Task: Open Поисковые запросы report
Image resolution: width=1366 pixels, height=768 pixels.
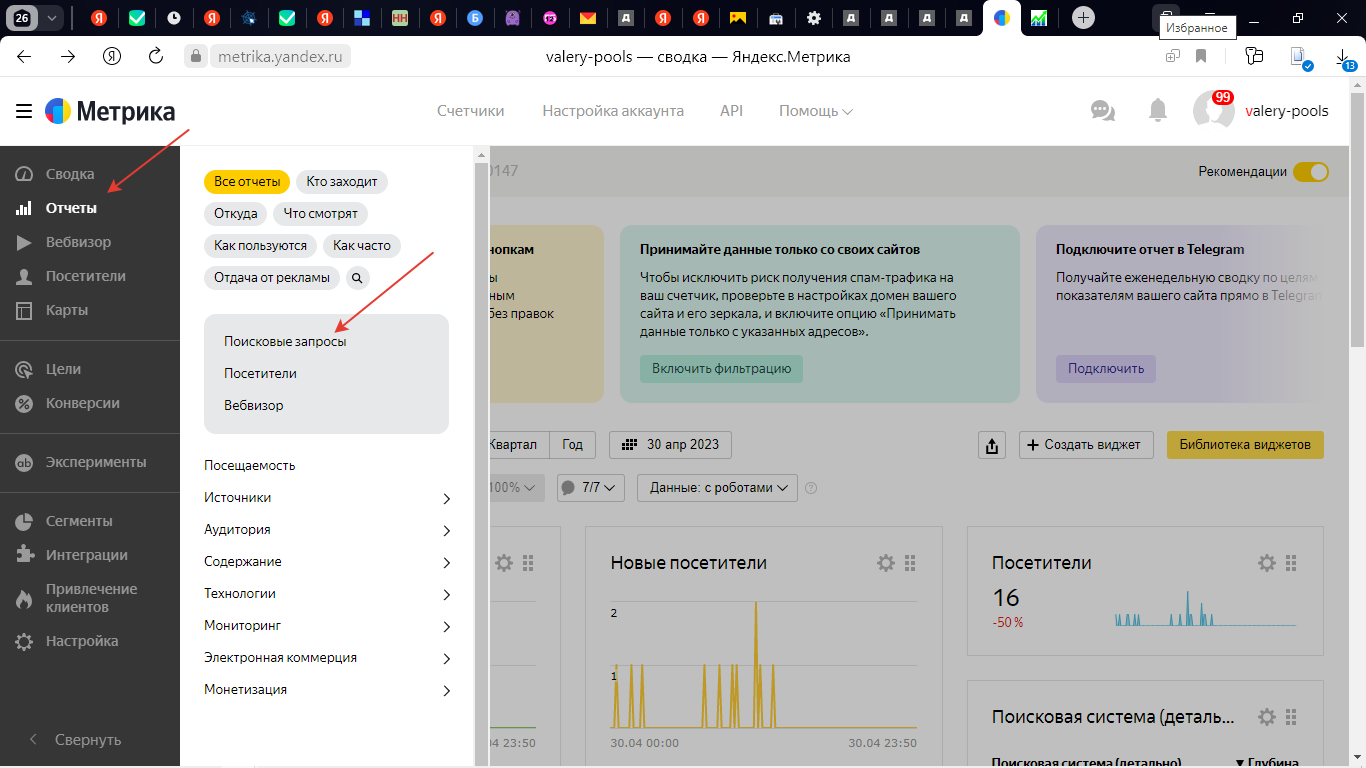Action: [x=285, y=341]
